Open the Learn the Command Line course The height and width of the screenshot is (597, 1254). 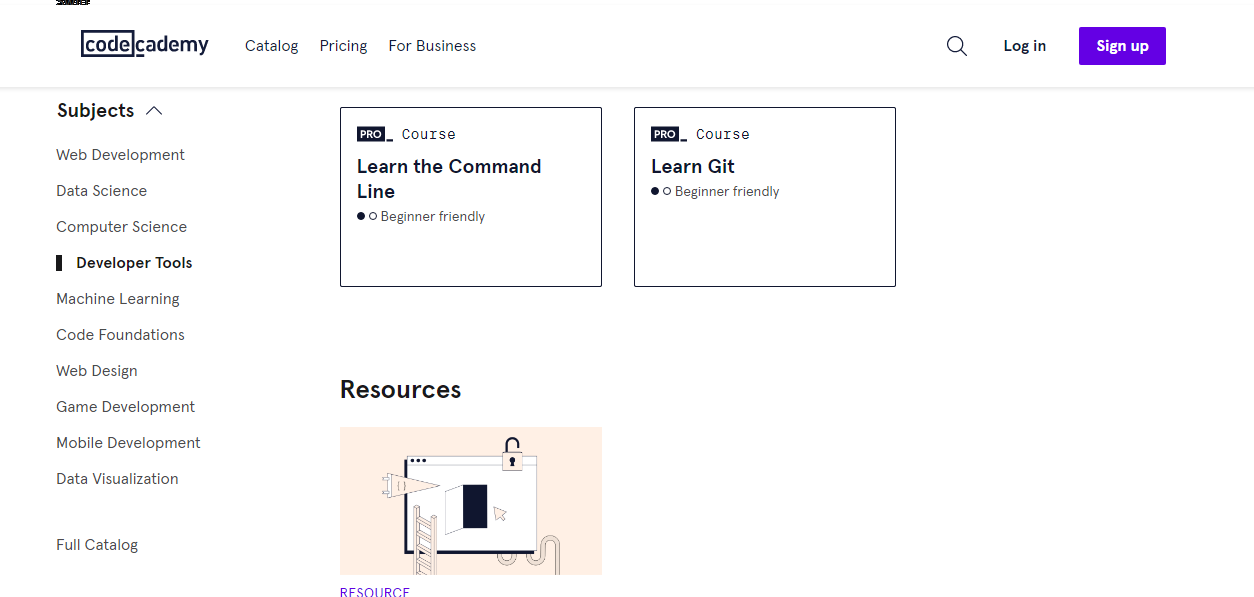(x=449, y=178)
